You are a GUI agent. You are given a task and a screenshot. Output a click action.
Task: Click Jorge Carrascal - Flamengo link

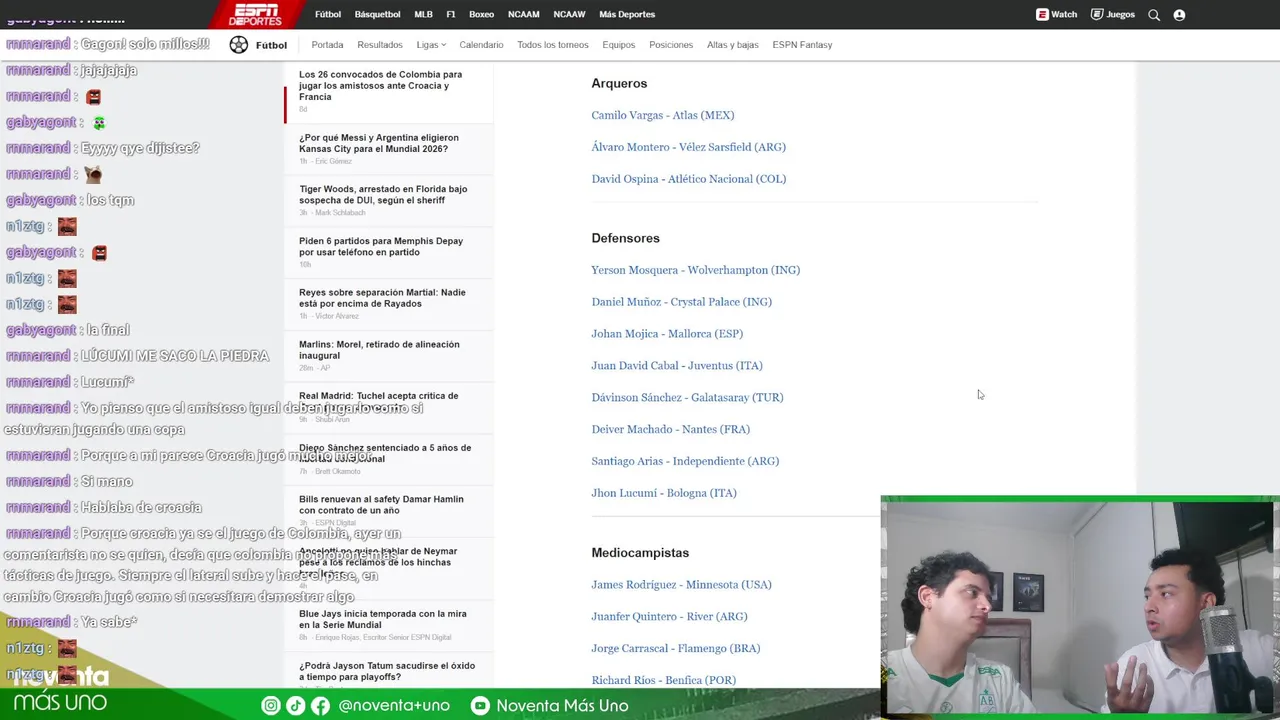tap(675, 648)
